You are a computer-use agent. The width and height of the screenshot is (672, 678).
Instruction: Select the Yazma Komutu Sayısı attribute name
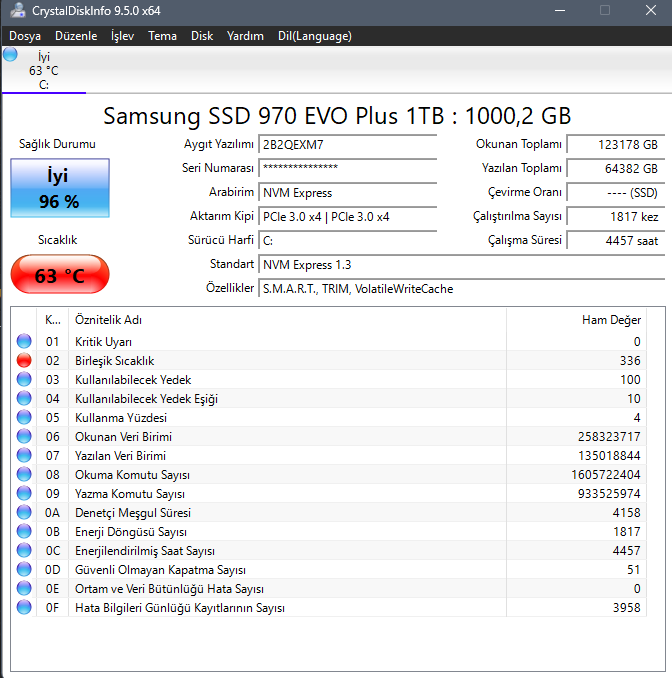(130, 494)
